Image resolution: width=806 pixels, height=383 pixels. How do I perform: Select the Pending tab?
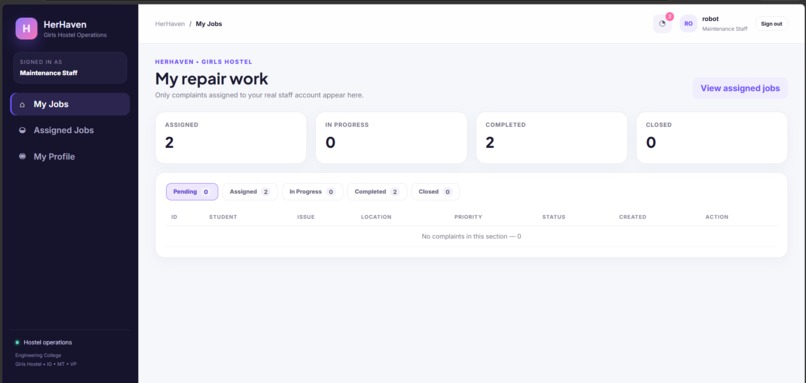[x=192, y=192]
